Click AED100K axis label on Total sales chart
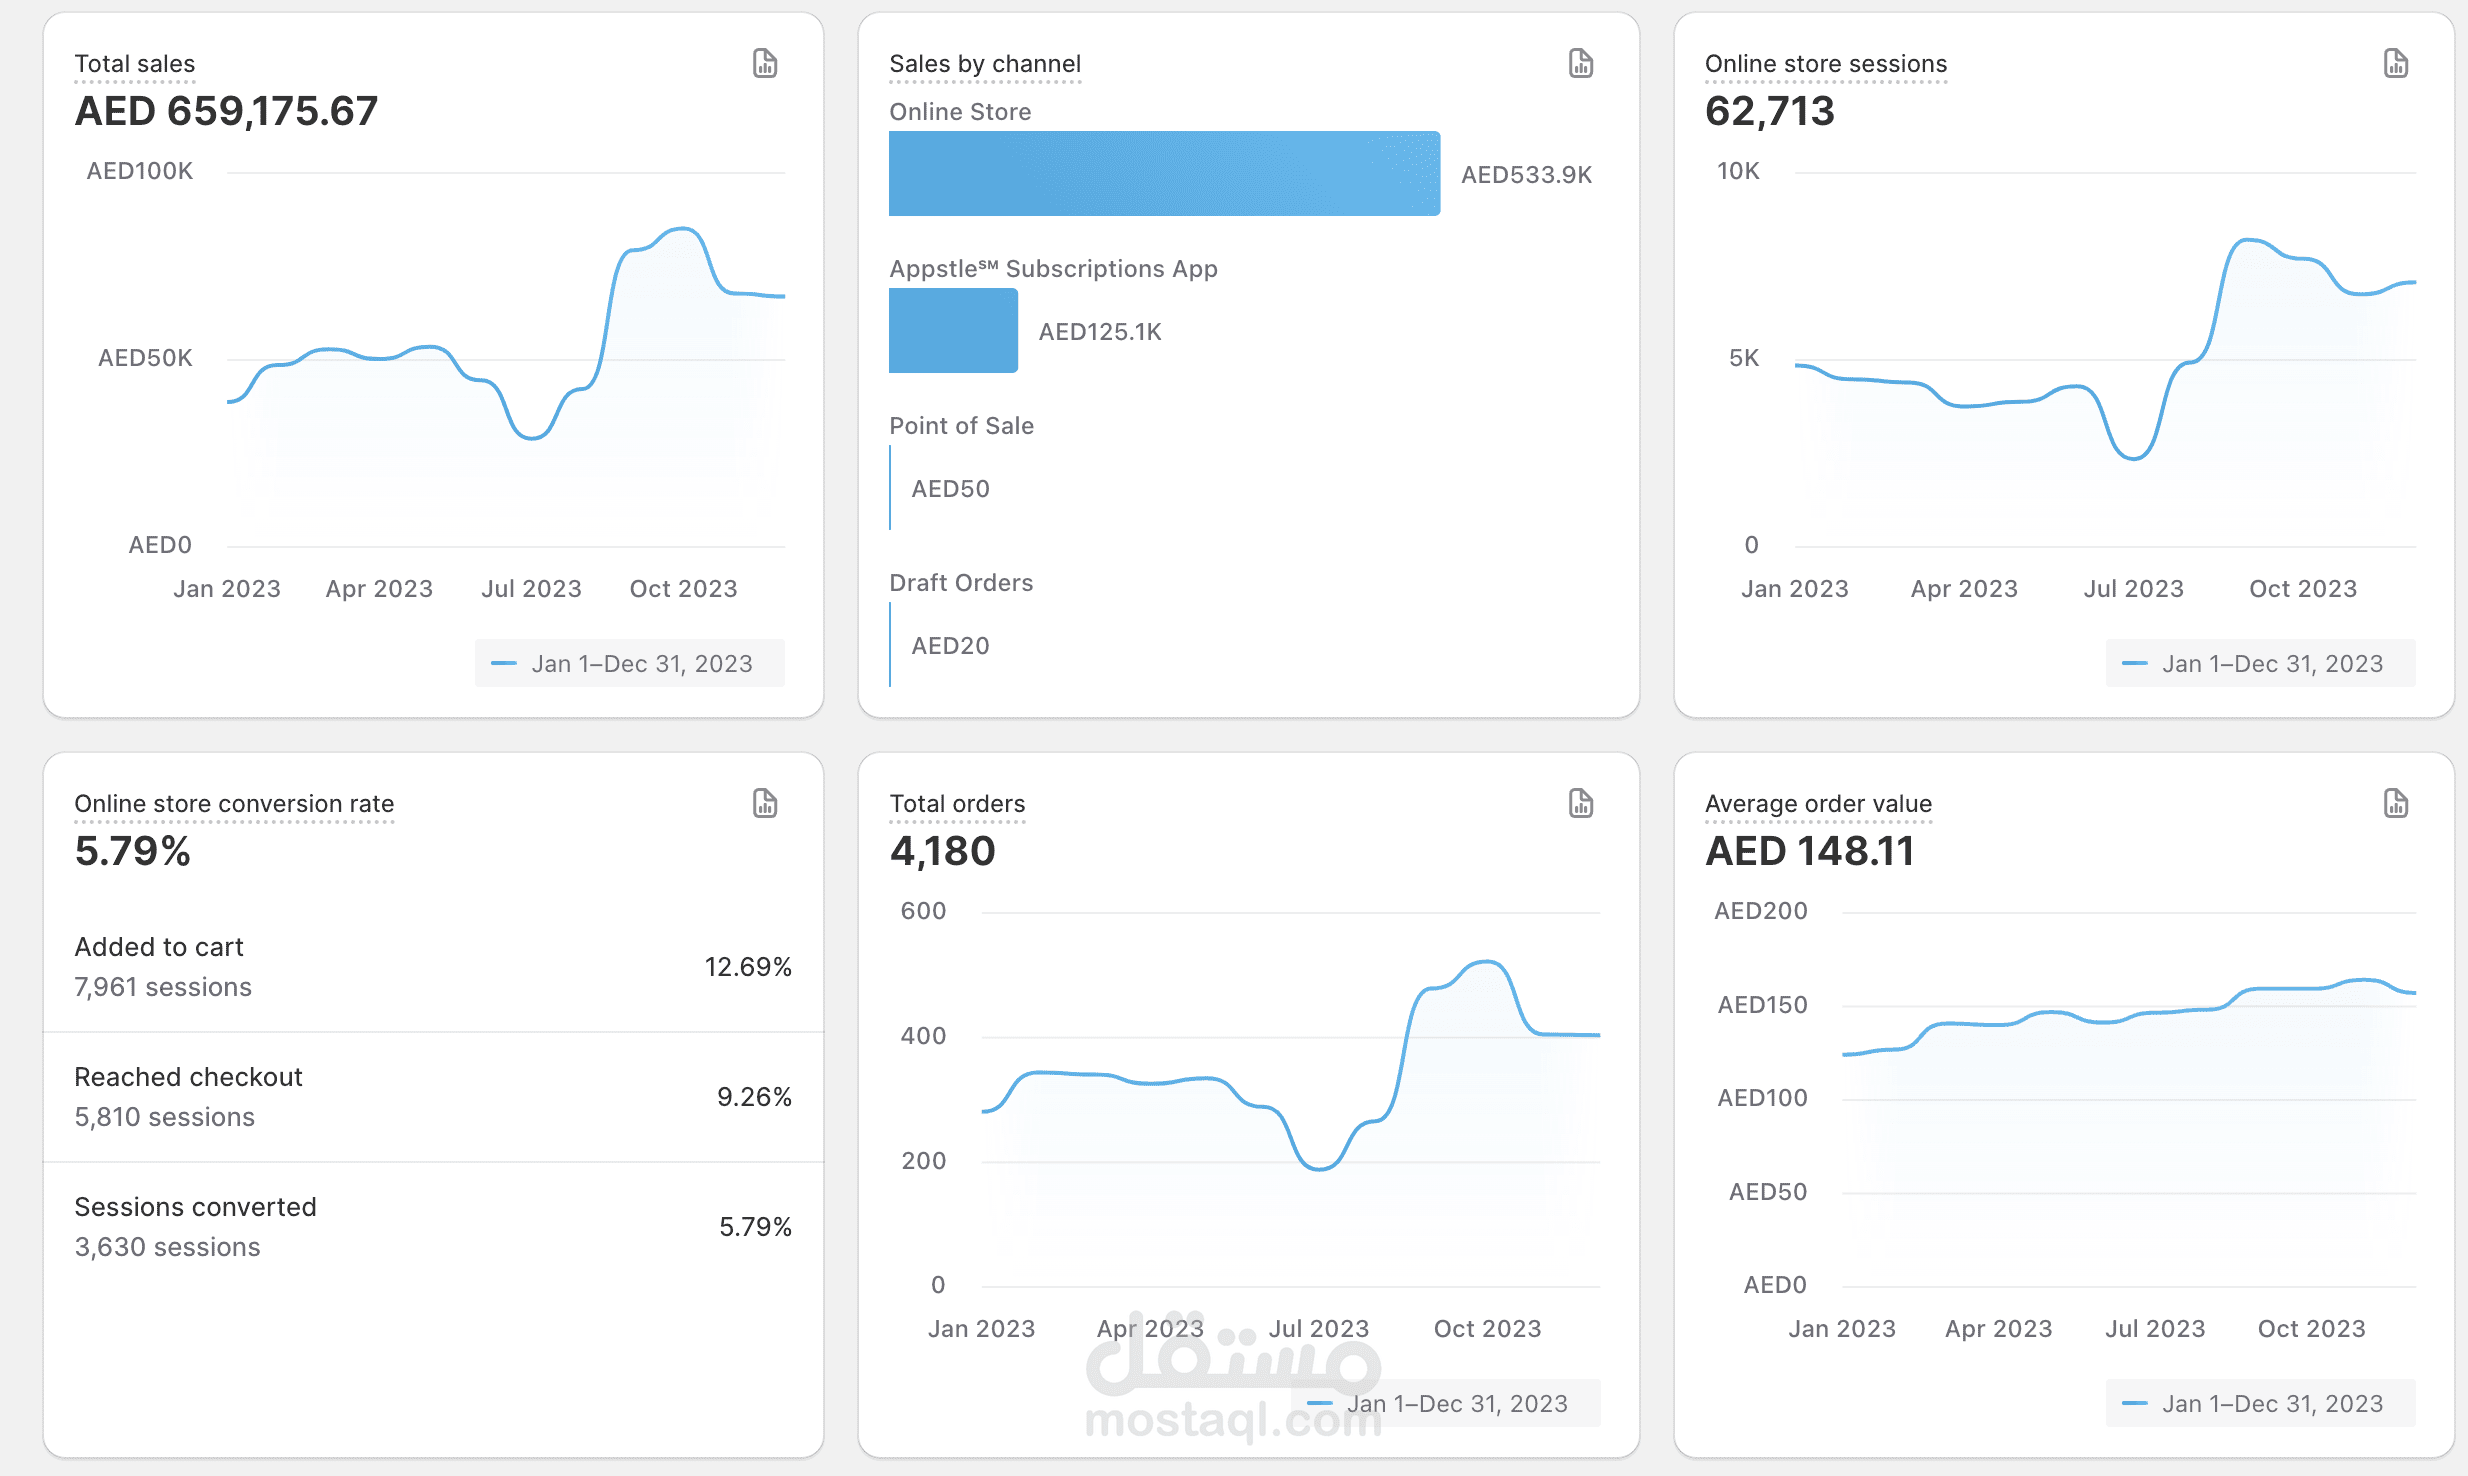2468x1476 pixels. (140, 171)
